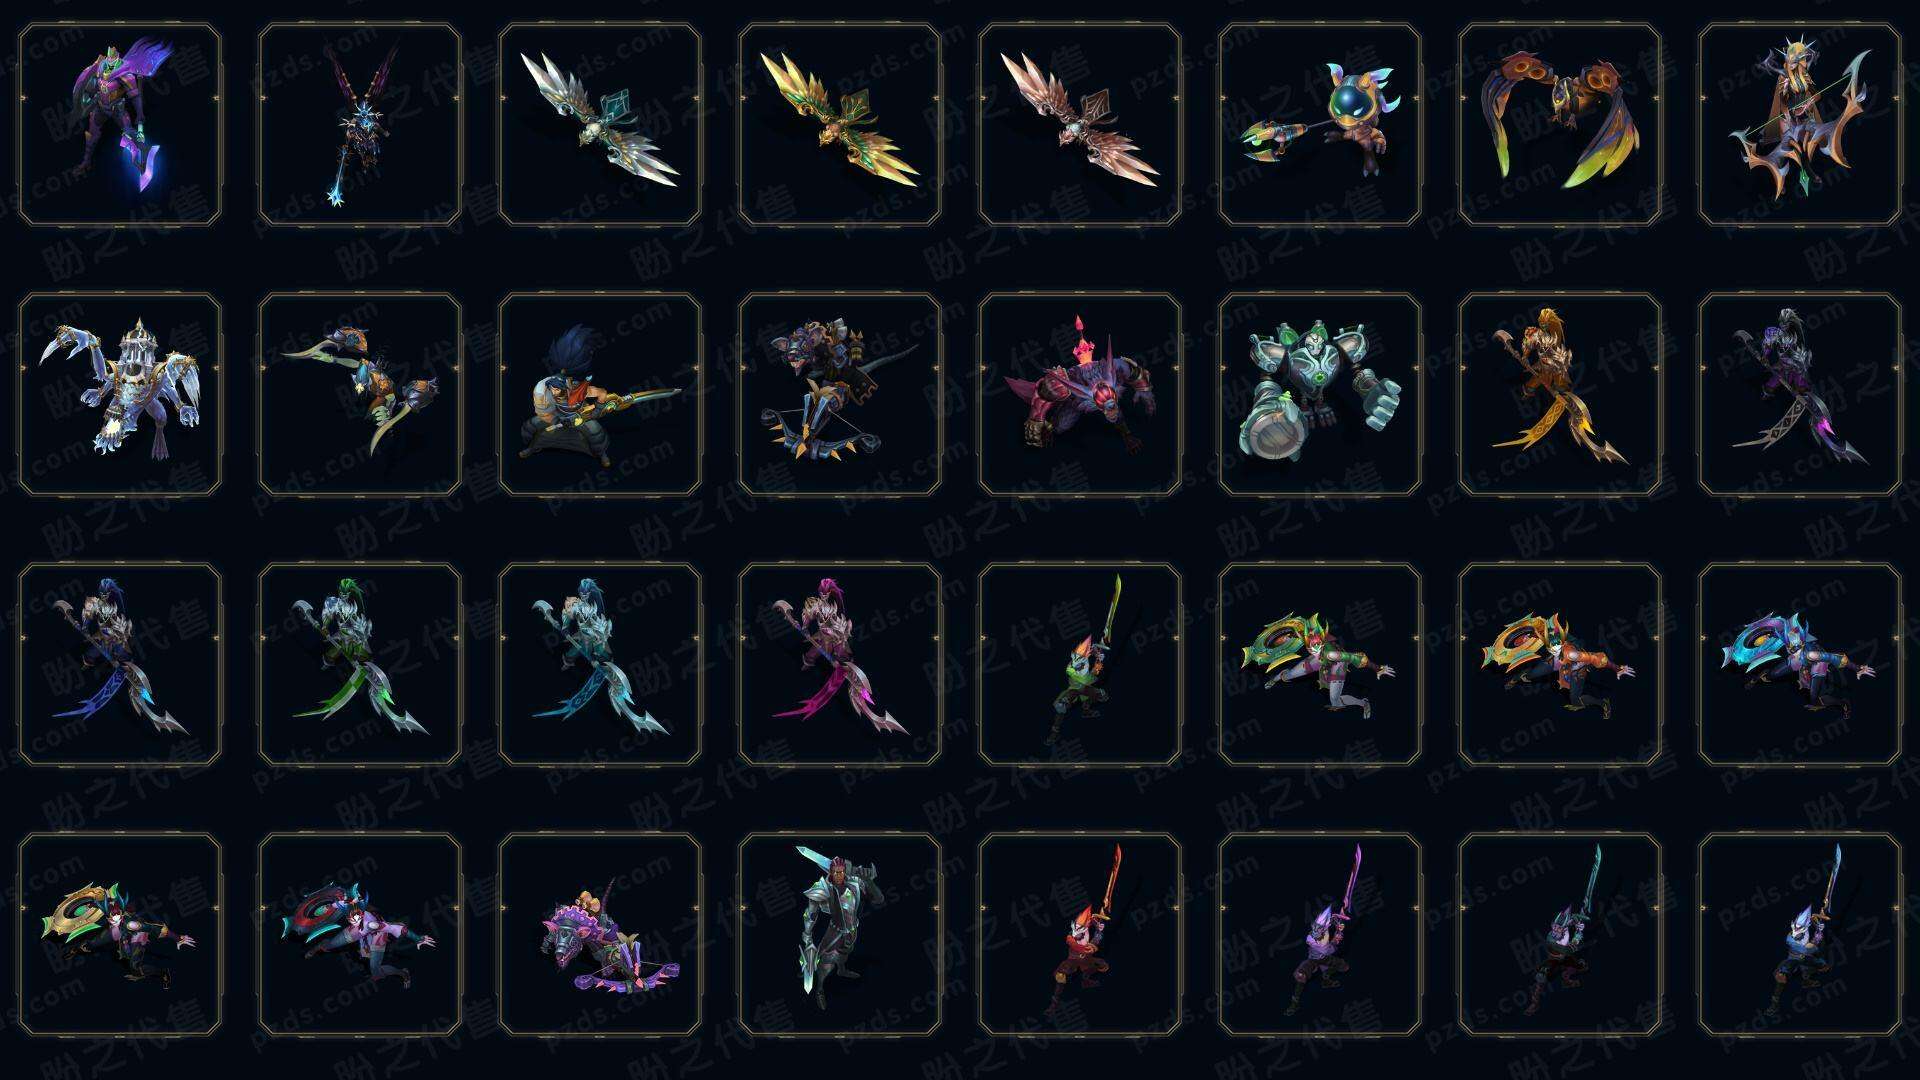Select the silver and teal winged bird
1920x1080 pixels.
coord(600,124)
